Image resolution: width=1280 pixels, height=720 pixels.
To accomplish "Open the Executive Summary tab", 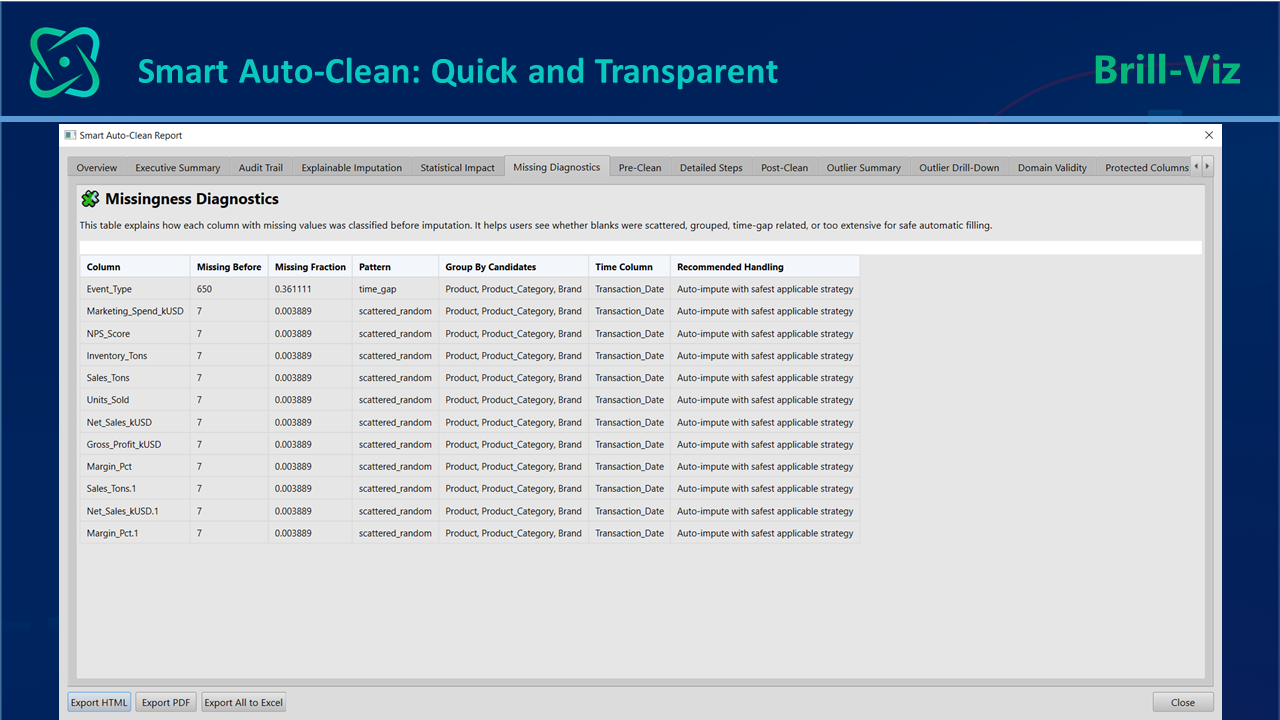I will pyautogui.click(x=178, y=167).
